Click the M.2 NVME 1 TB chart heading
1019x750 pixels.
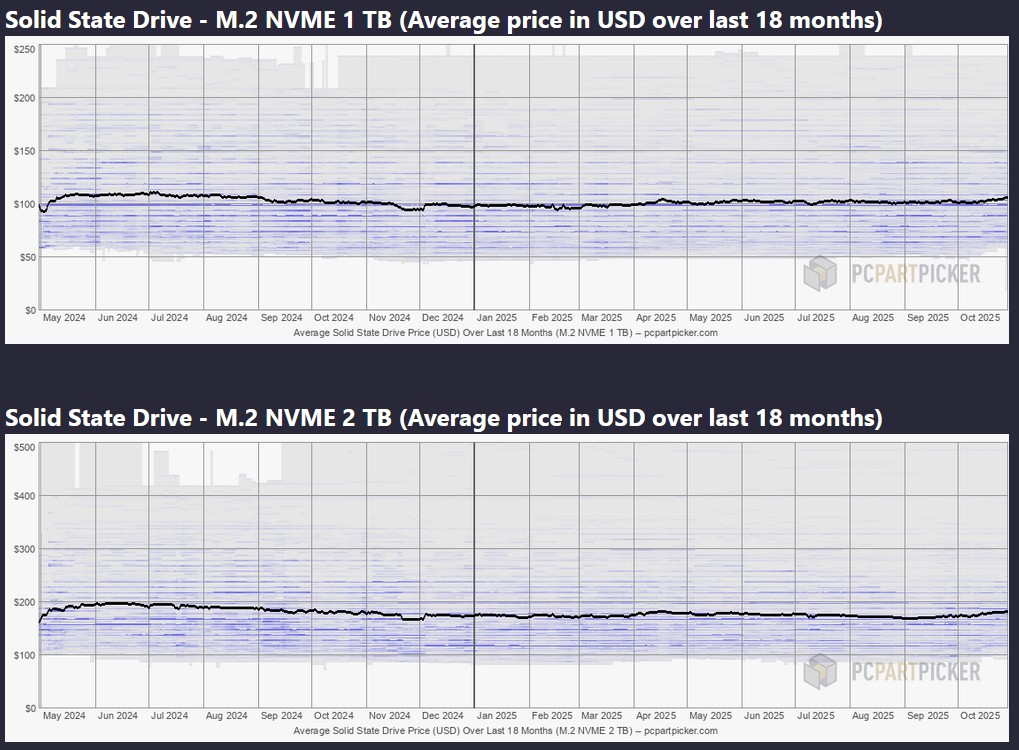[444, 20]
